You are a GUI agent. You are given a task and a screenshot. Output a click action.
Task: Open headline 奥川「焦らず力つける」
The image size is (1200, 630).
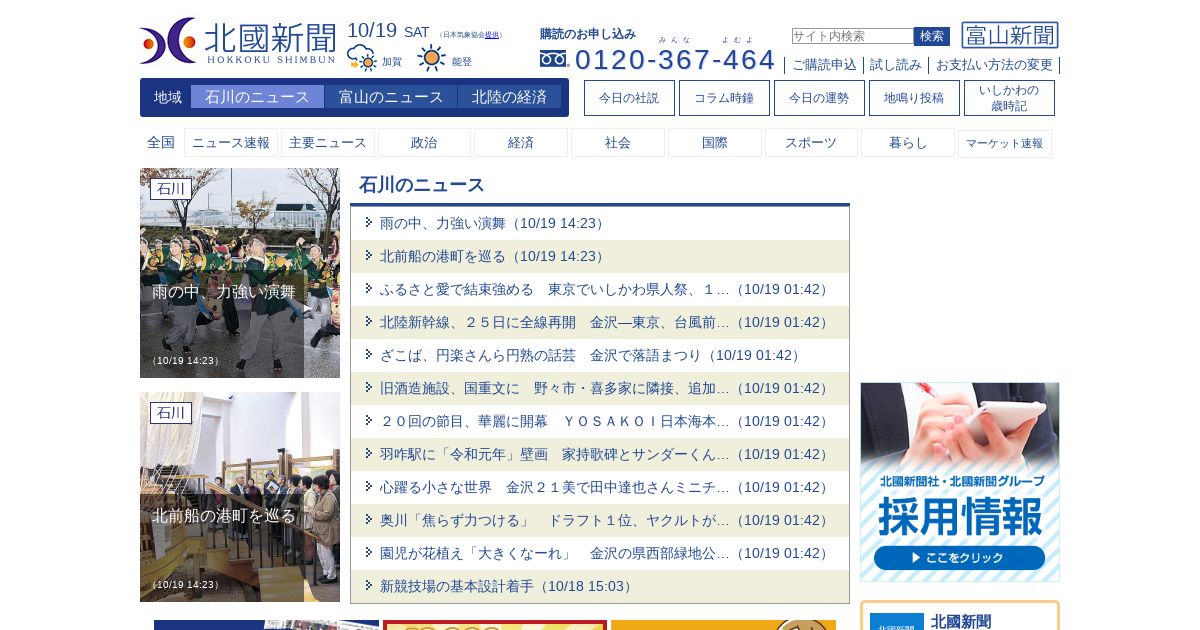point(606,520)
